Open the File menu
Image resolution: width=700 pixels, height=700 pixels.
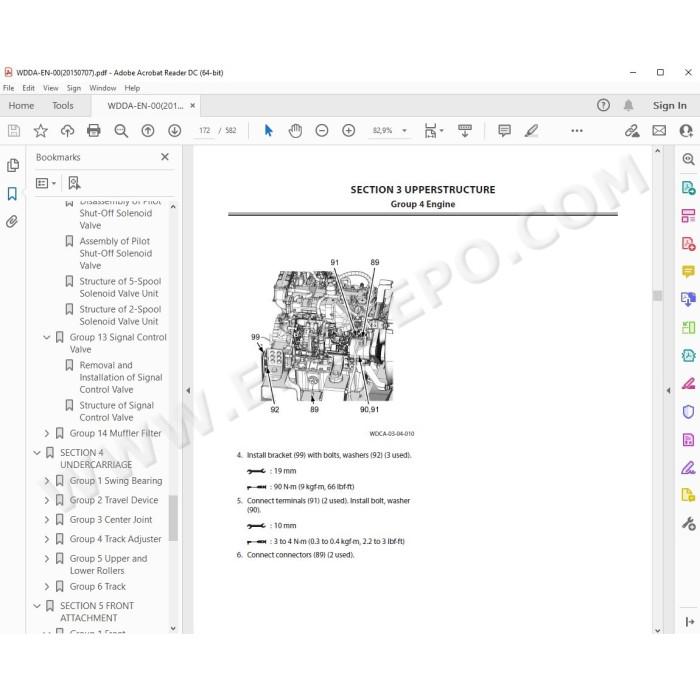point(8,88)
